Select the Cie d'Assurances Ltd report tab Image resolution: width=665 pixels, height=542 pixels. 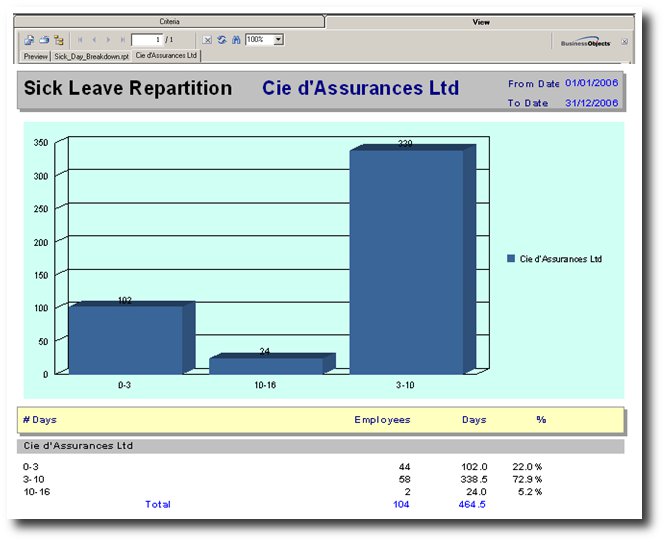tap(166, 57)
